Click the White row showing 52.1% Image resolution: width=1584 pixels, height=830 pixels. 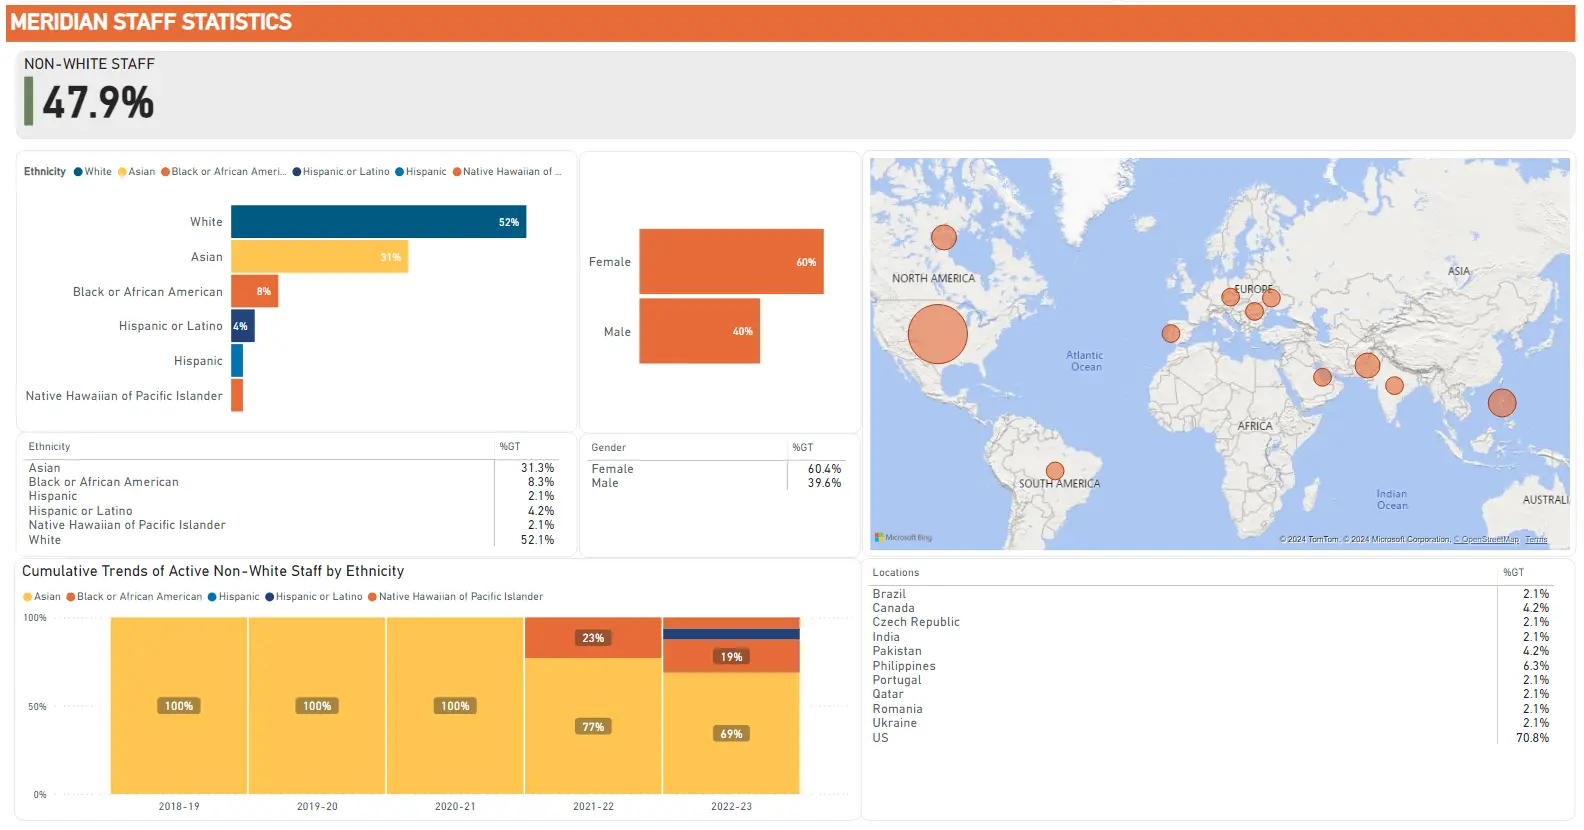(291, 540)
